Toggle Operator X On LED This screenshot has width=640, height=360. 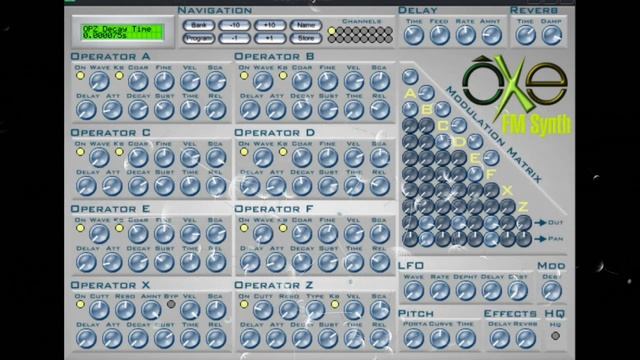coord(80,304)
